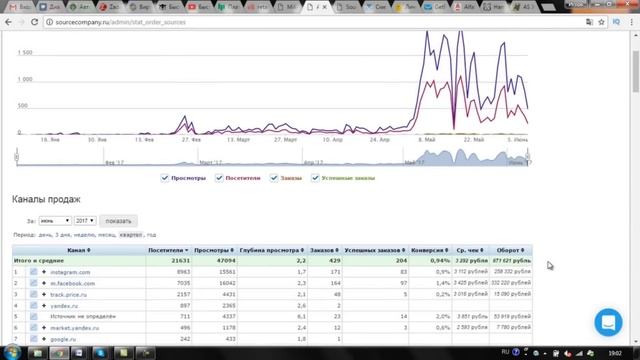Open the year dropdown showing 2017

click(x=85, y=221)
